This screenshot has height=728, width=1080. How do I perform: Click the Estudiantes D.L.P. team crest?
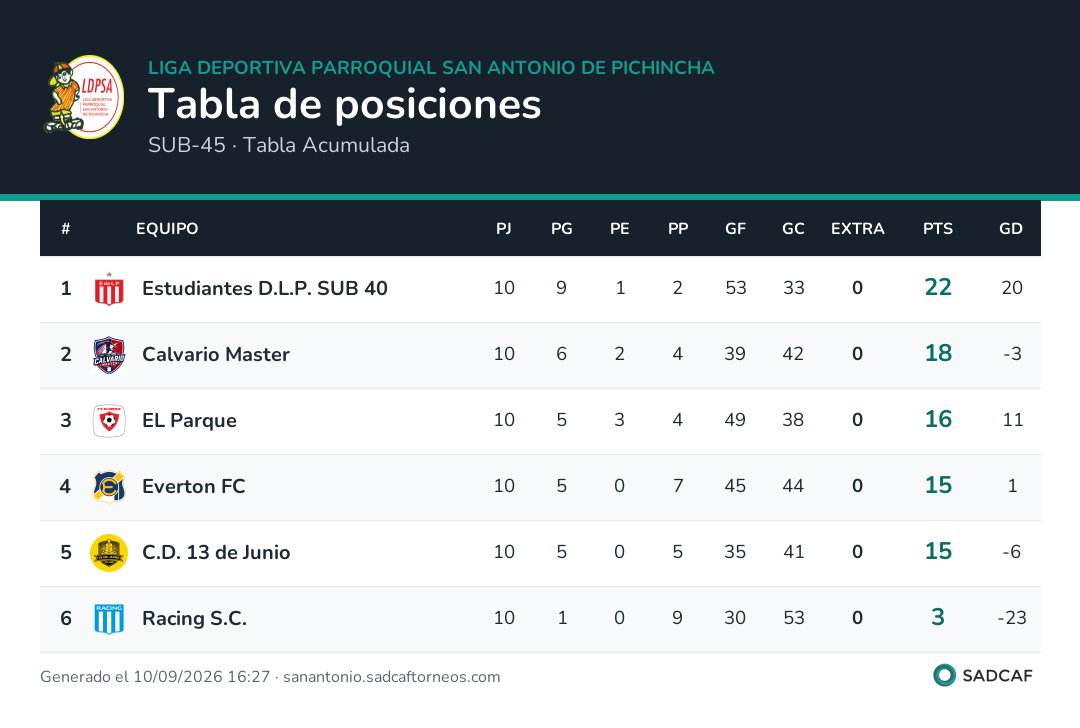(109, 289)
